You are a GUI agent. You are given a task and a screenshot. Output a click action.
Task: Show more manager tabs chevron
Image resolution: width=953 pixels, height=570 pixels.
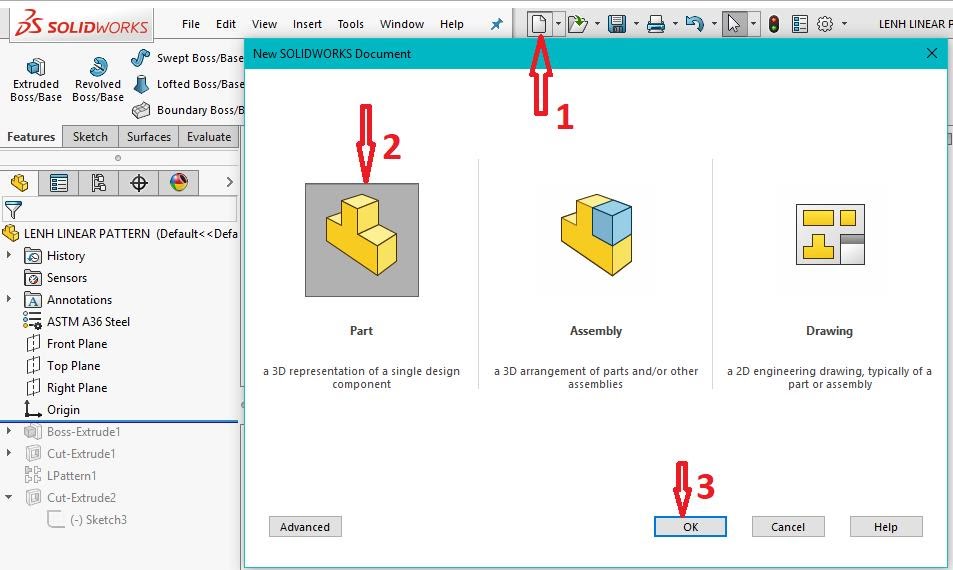[x=229, y=182]
